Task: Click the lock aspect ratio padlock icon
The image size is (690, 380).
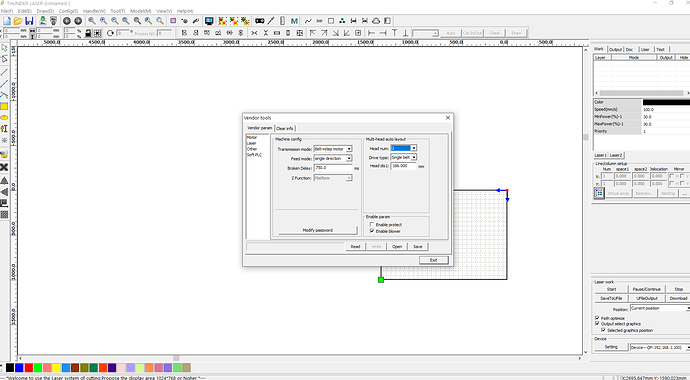Action: click(x=88, y=33)
